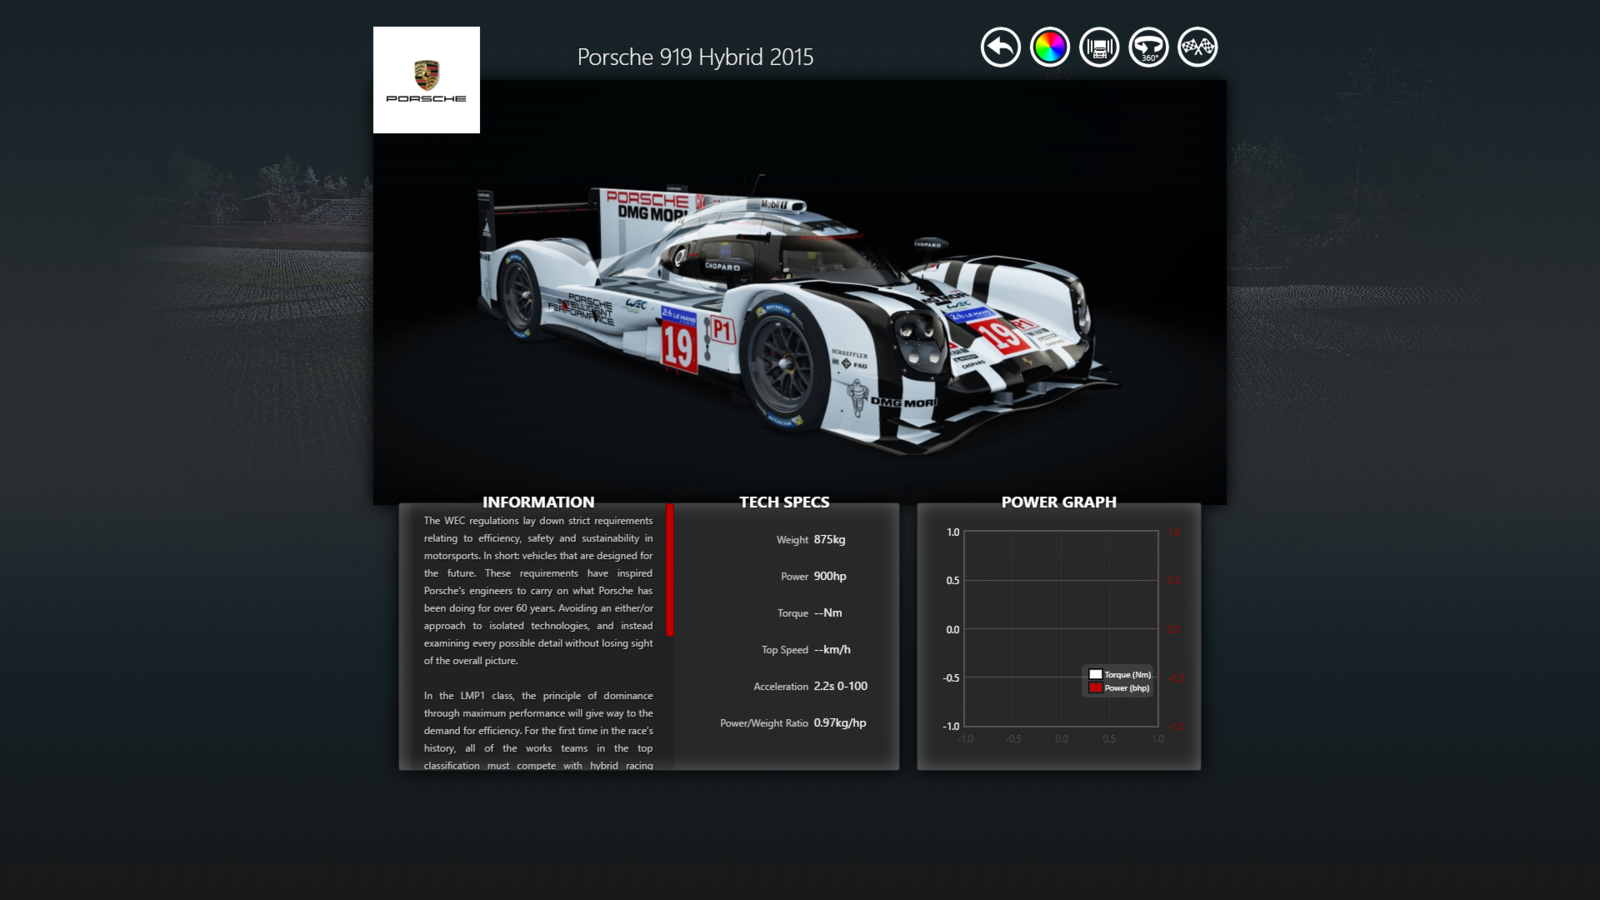Click the INFORMATION heading
Viewport: 1600px width, 900px height.
[538, 502]
